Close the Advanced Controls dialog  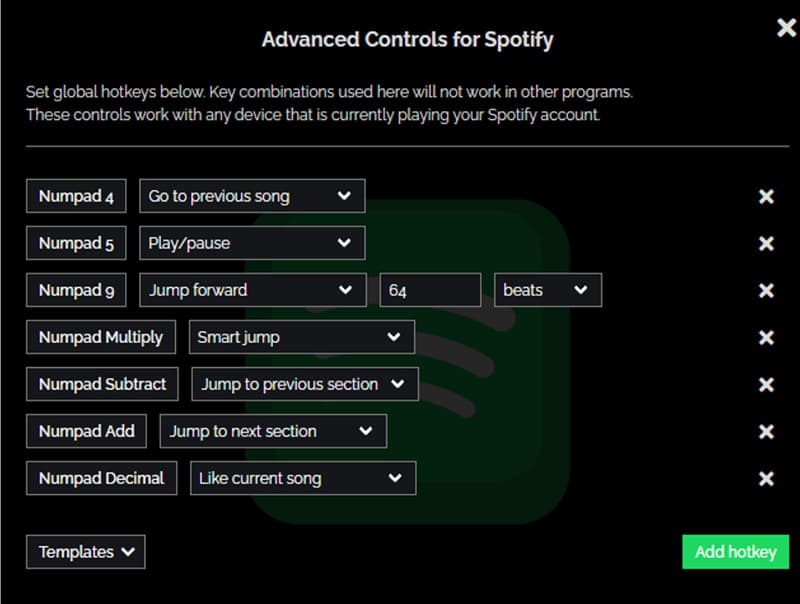pos(786,28)
